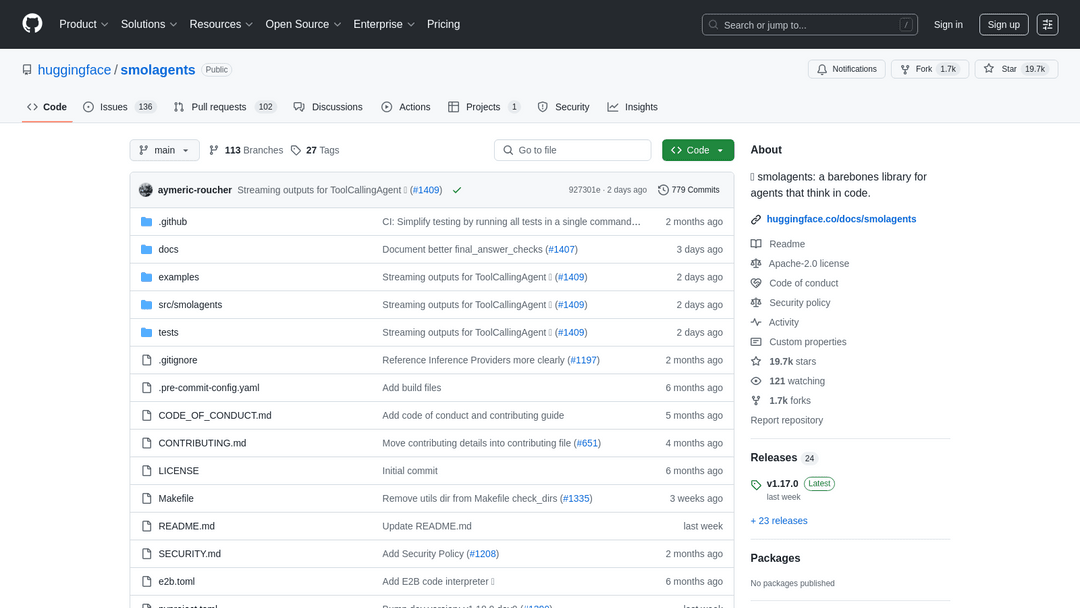Screen dimensions: 1080x608
Task: Switch to the Issues tab
Action: point(120,107)
